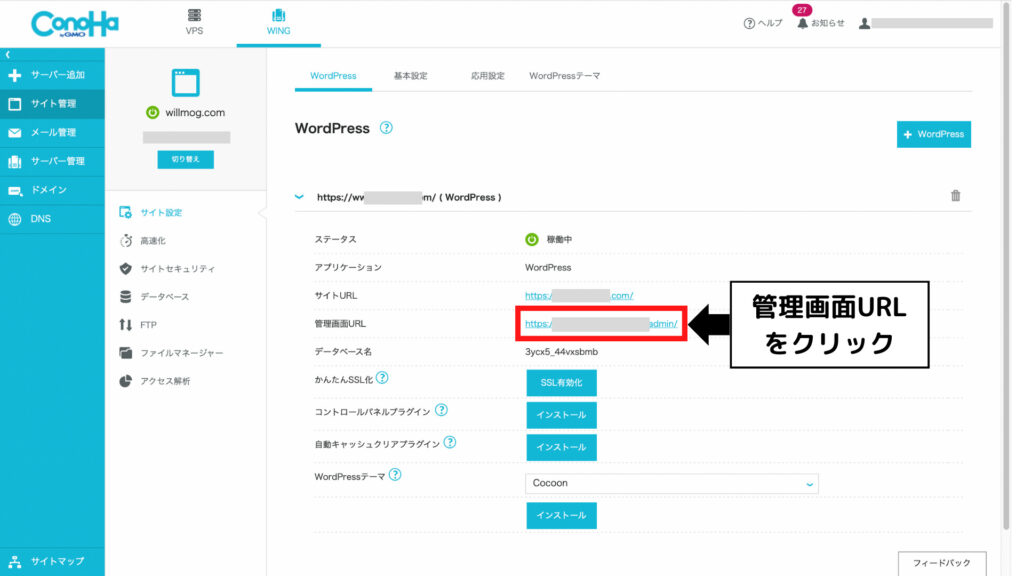The height and width of the screenshot is (576, 1024).
Task: Click the help icon beside WordPress heading
Action: [x=386, y=128]
